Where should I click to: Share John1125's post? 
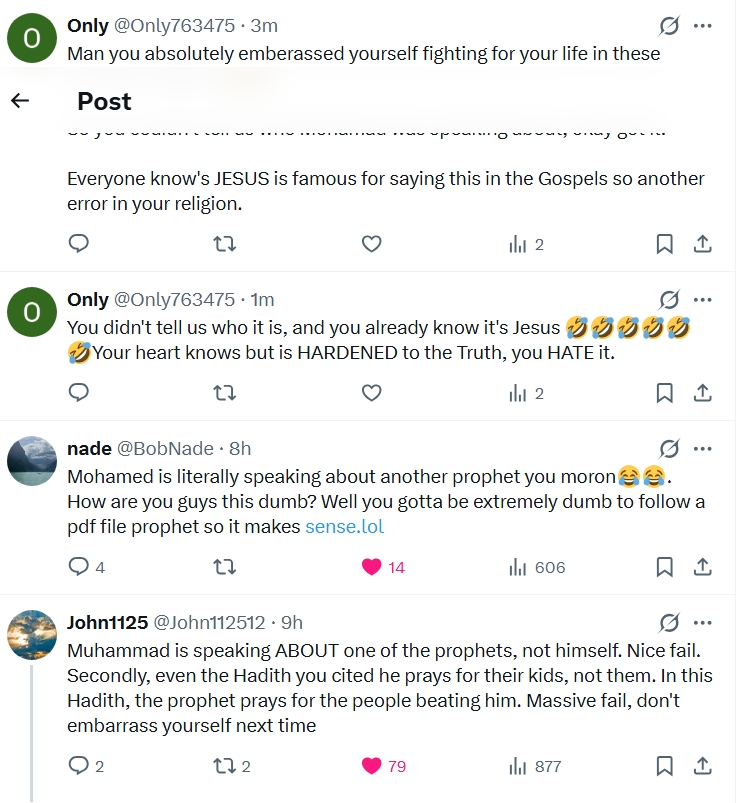coord(703,766)
